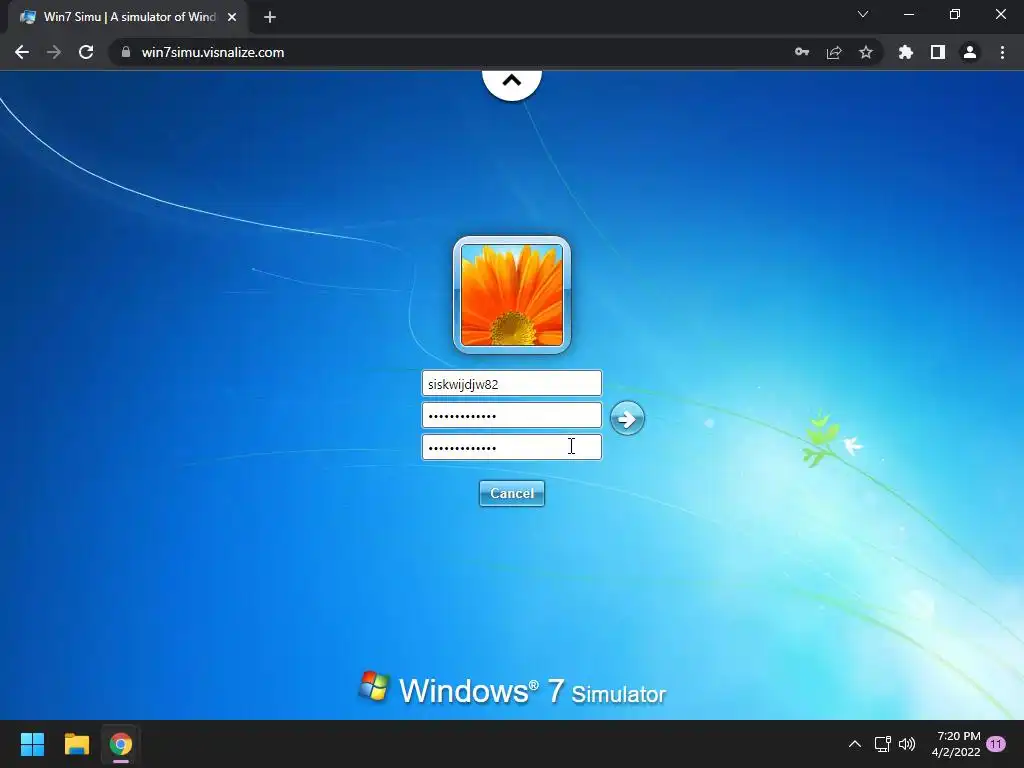Show hidden system tray icons

click(854, 744)
